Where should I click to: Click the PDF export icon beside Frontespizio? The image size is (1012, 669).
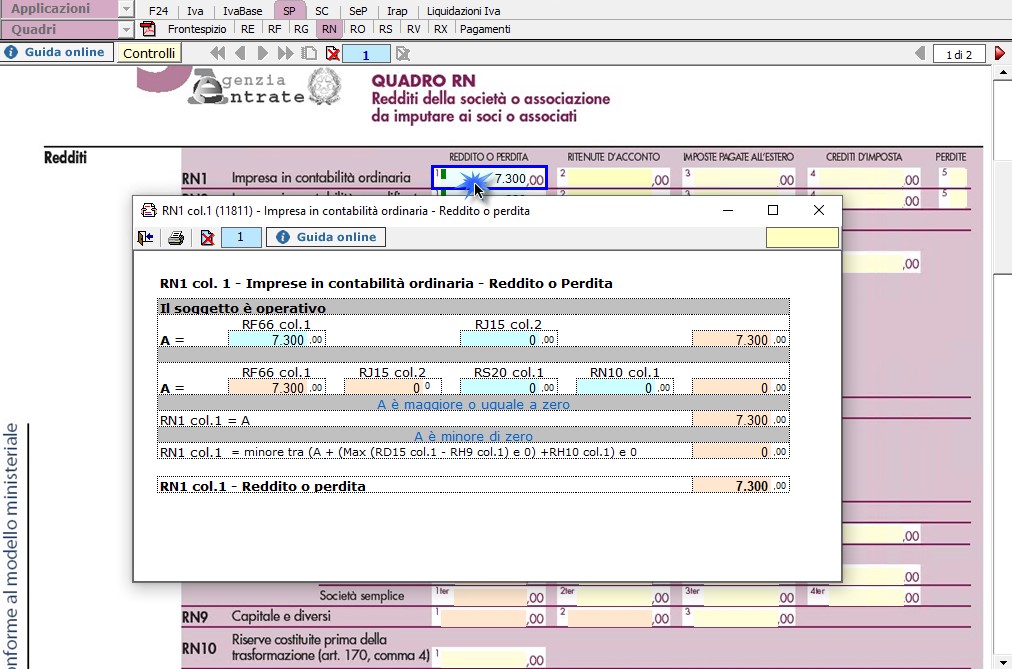[x=148, y=29]
